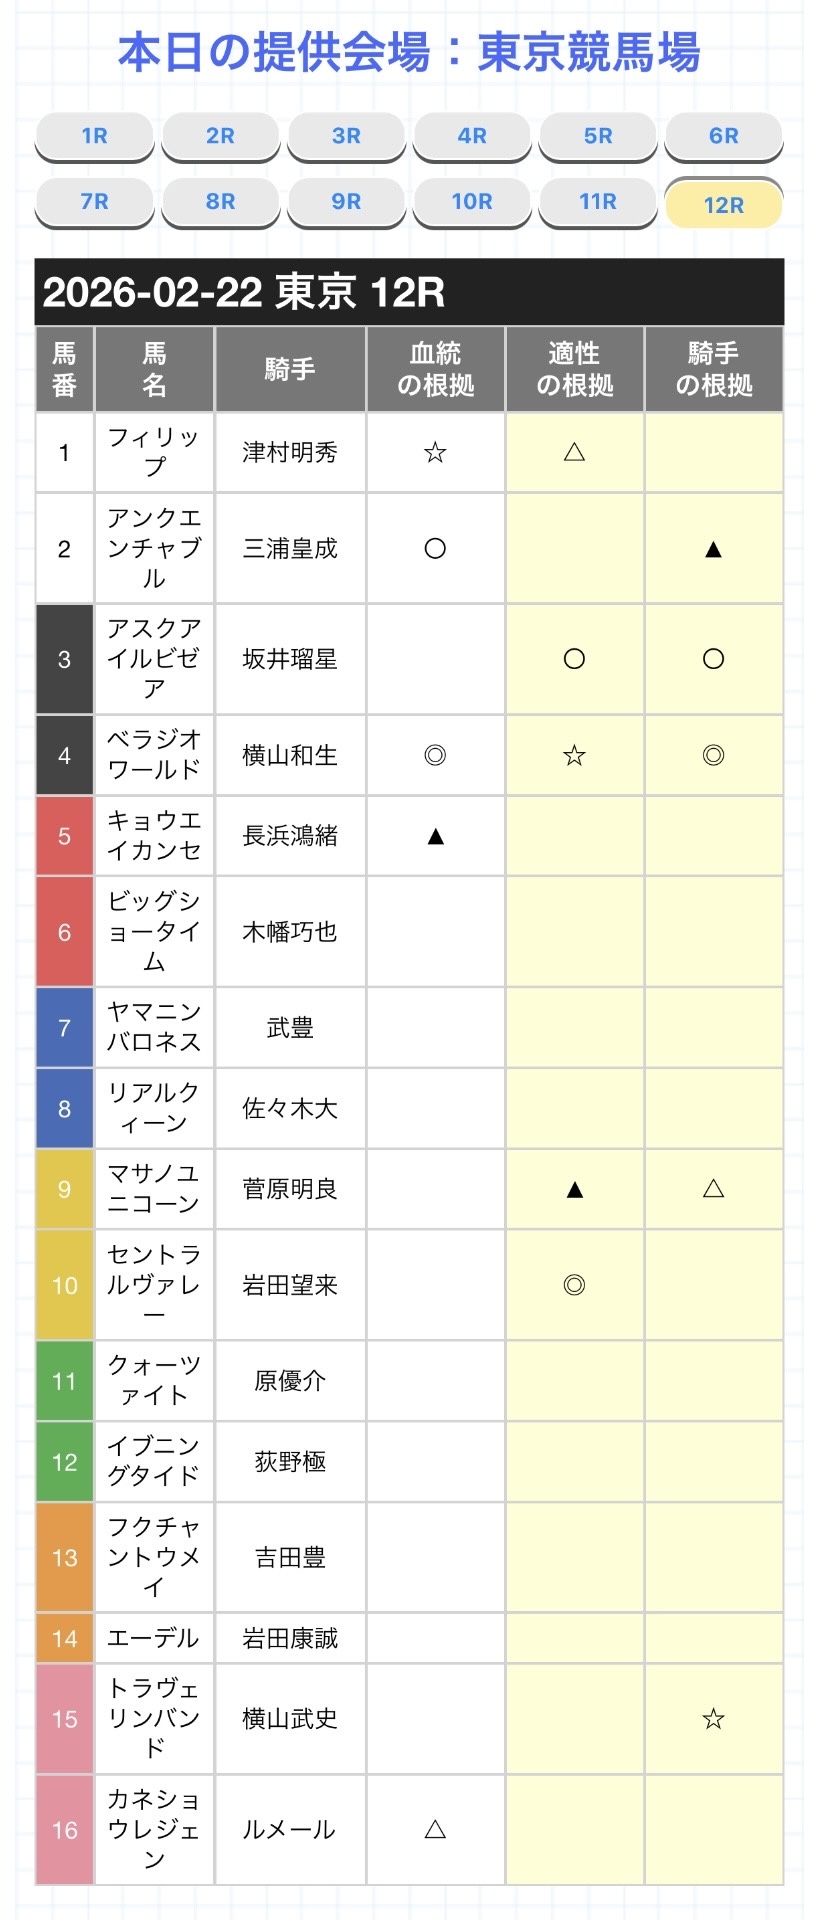This screenshot has width=818, height=1920.
Task: Click the black triangle in アンクエンチャブル's jockey cell
Action: tap(713, 549)
